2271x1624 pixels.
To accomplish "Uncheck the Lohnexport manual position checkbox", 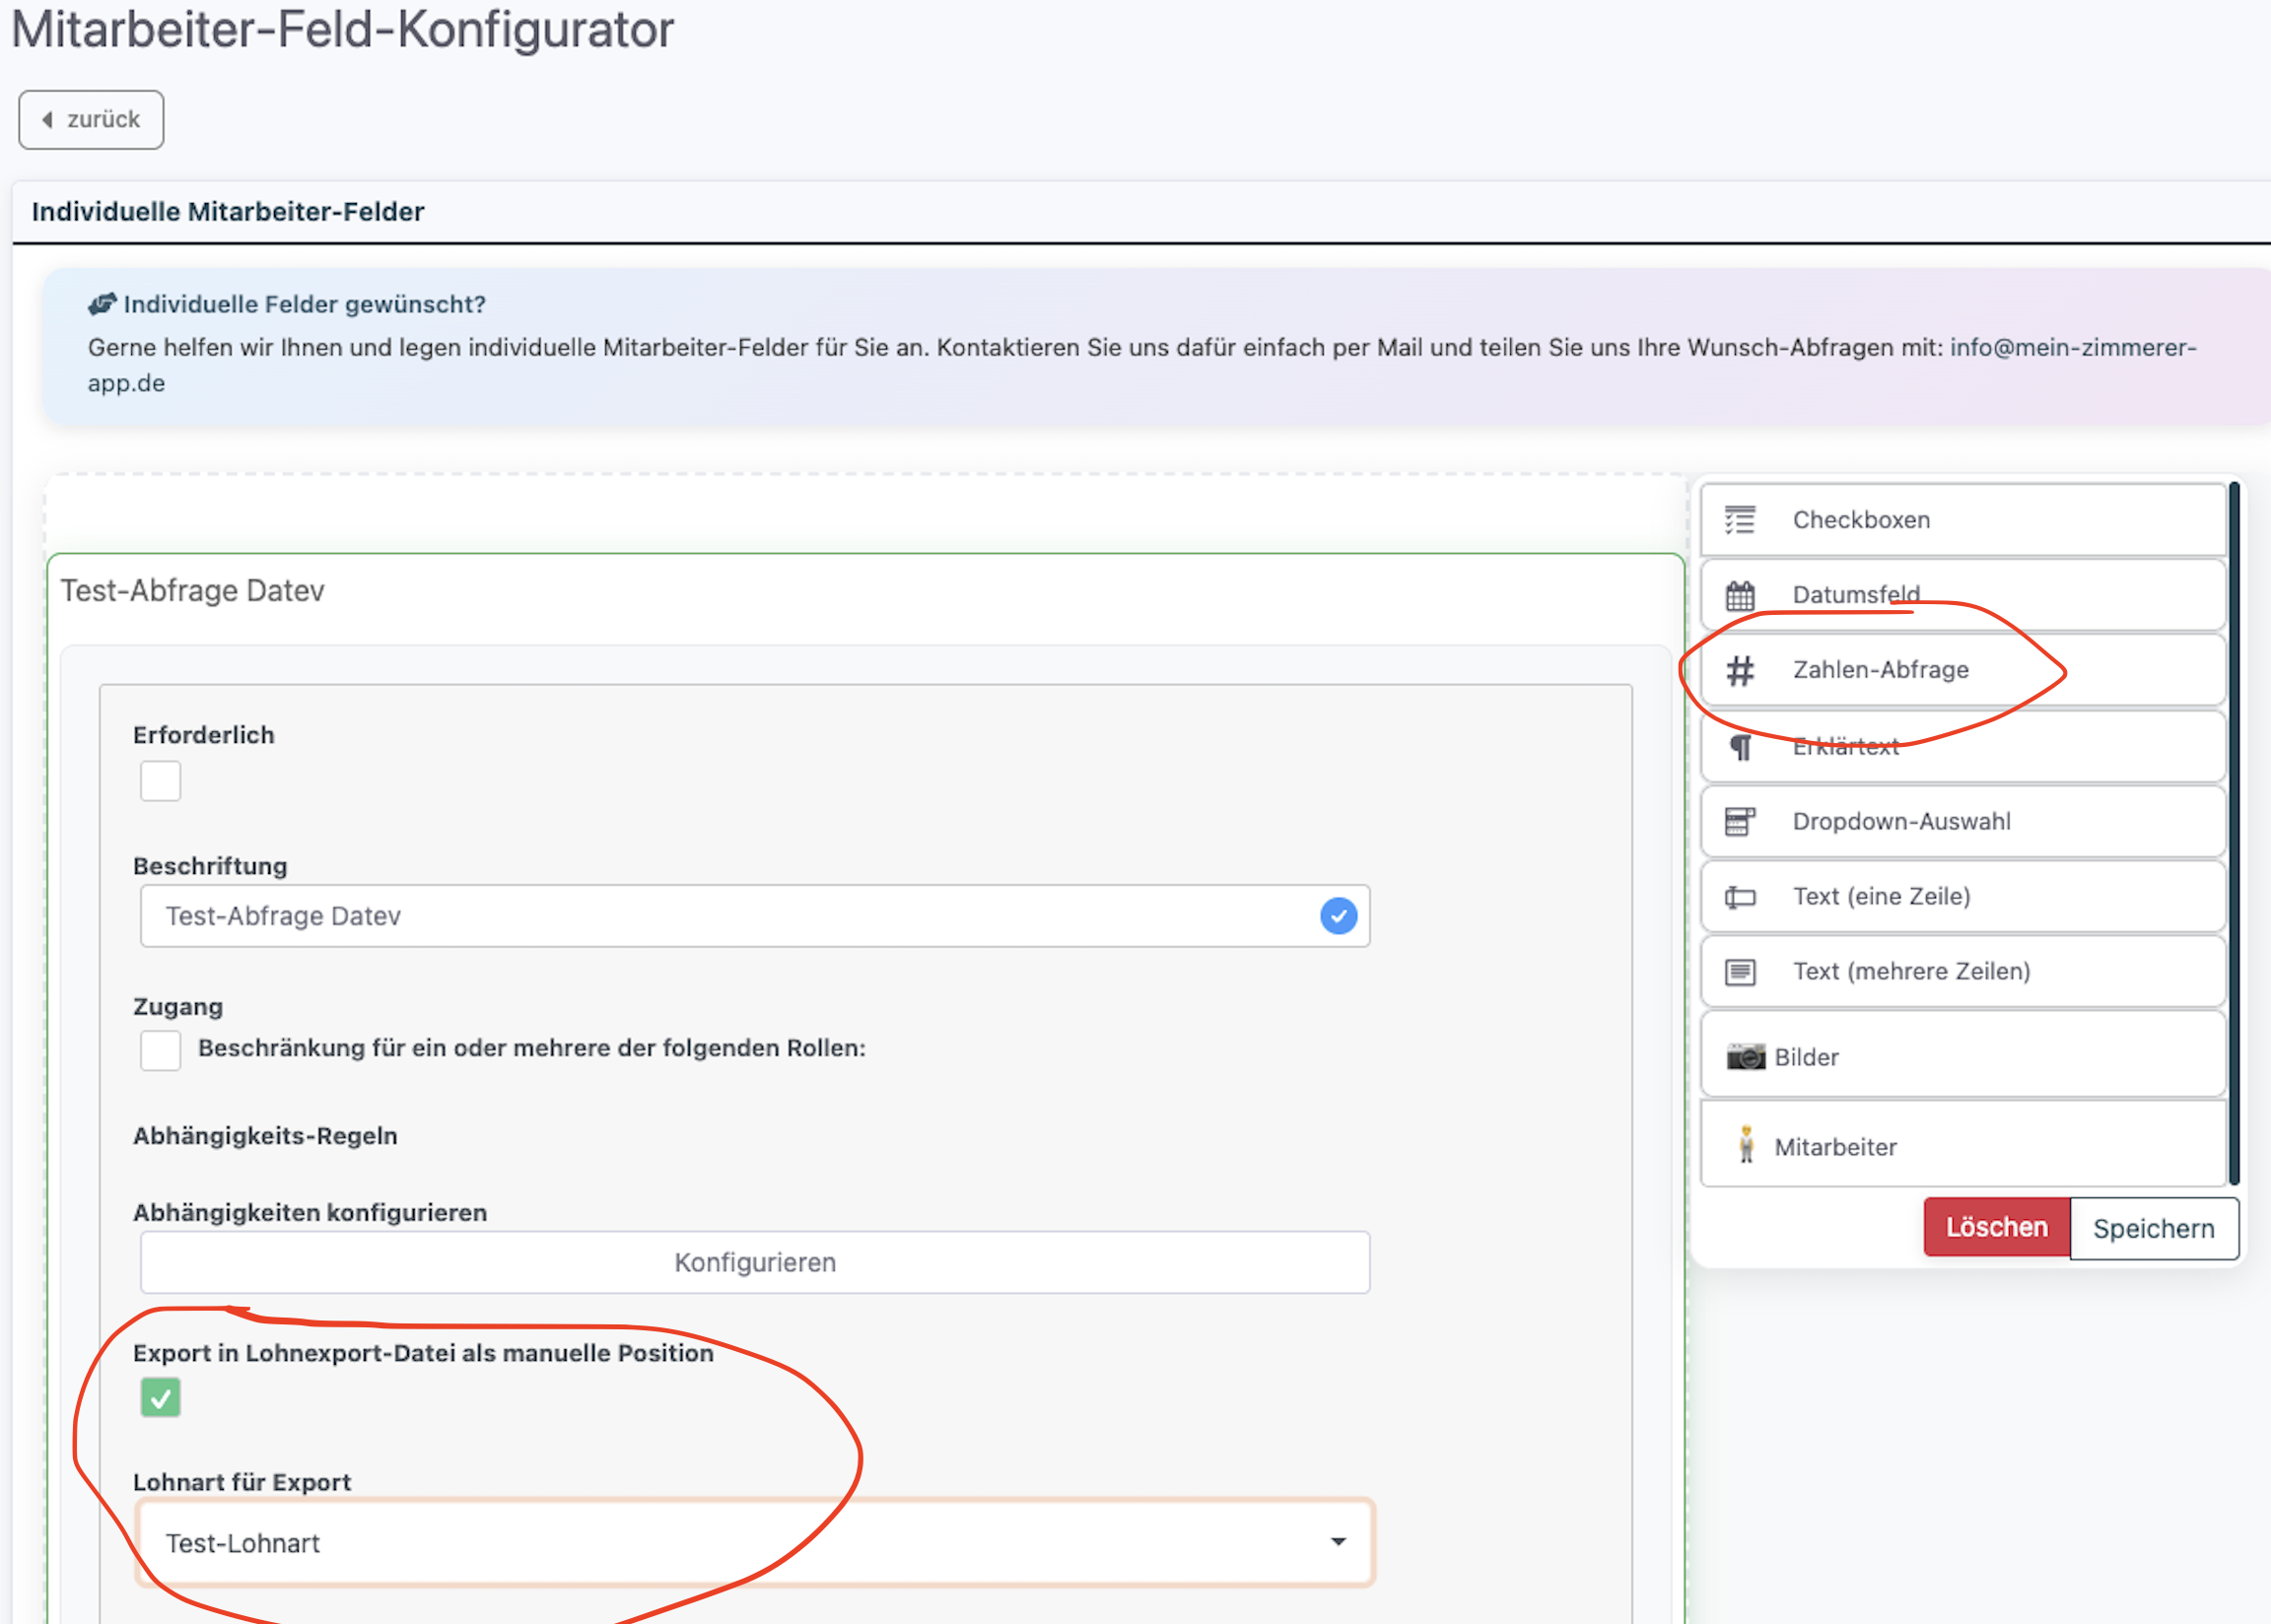I will [160, 1398].
